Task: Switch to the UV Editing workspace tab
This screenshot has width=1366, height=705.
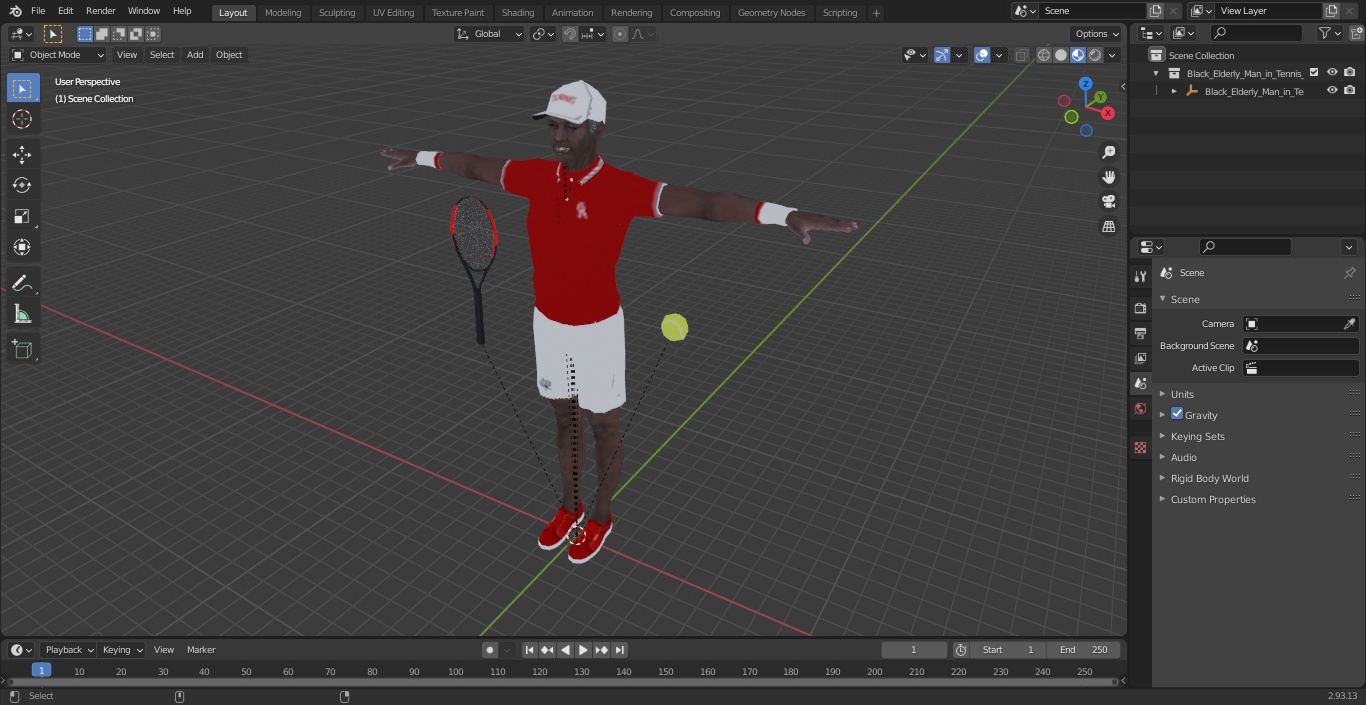Action: pyautogui.click(x=393, y=12)
